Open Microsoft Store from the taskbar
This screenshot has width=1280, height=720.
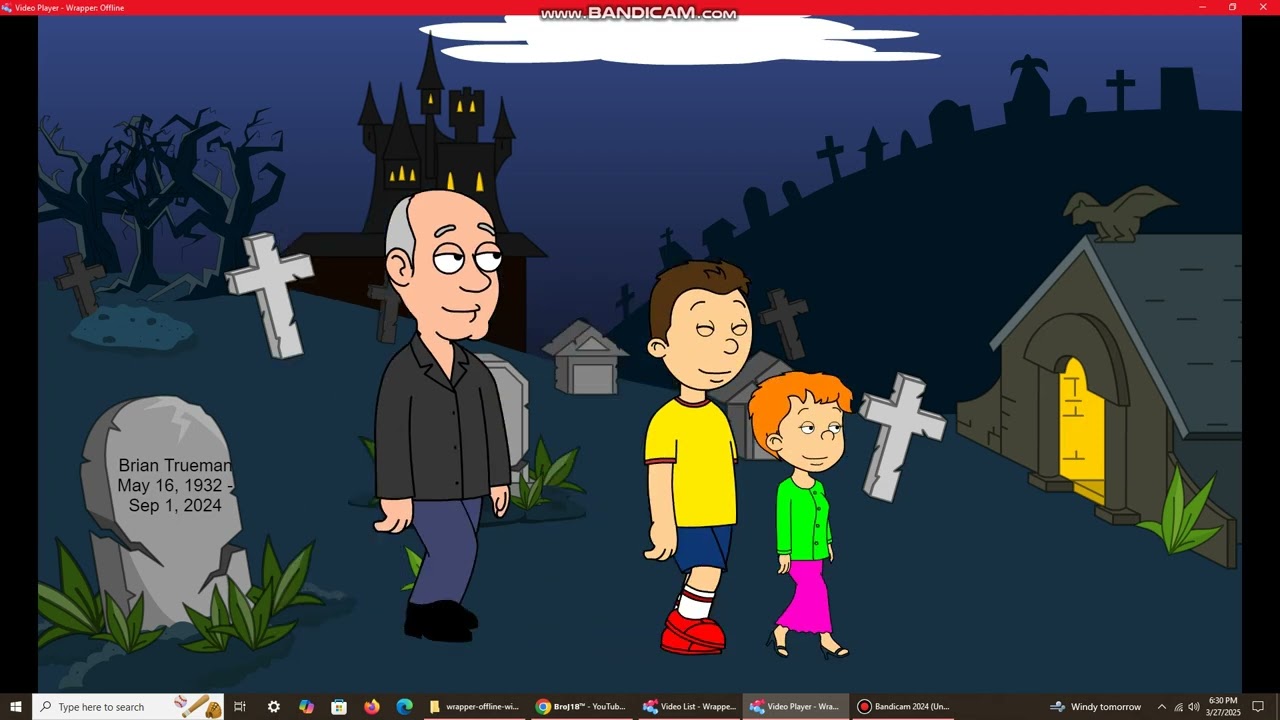point(339,707)
